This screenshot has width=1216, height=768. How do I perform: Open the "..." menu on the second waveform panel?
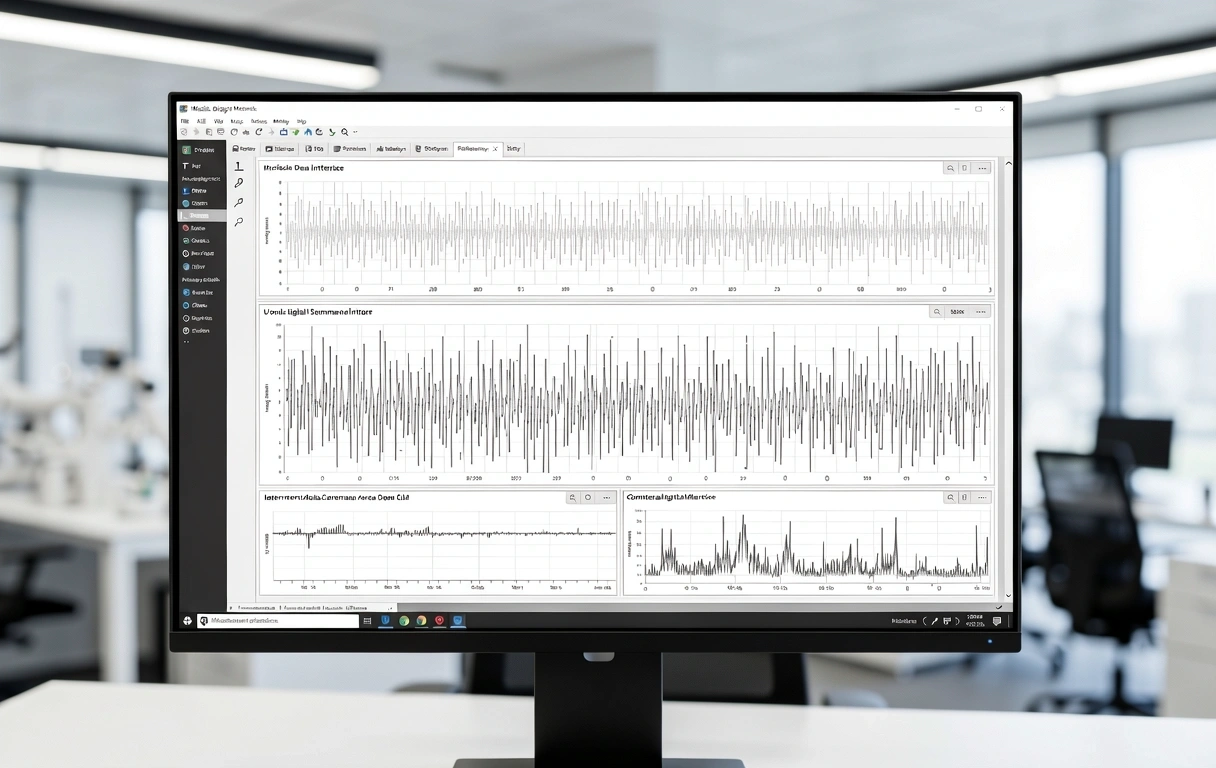click(981, 311)
